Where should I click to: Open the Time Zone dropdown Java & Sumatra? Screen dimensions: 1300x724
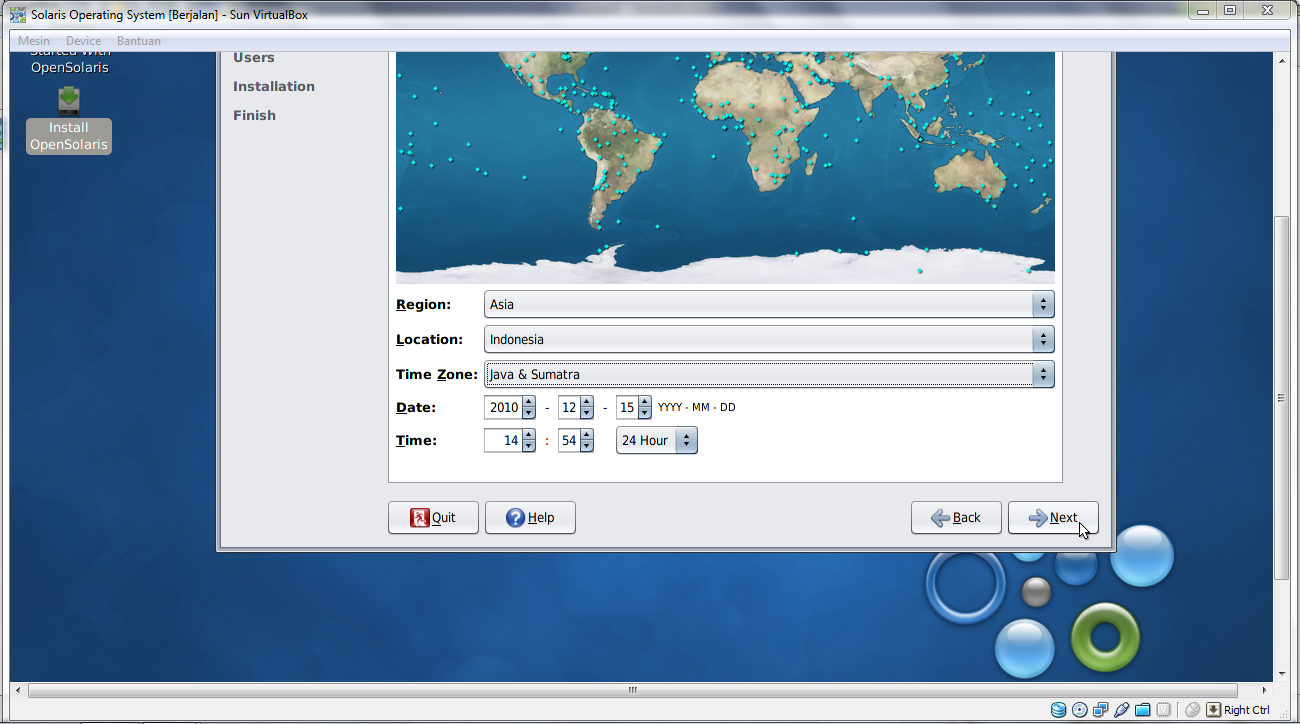[x=769, y=374]
